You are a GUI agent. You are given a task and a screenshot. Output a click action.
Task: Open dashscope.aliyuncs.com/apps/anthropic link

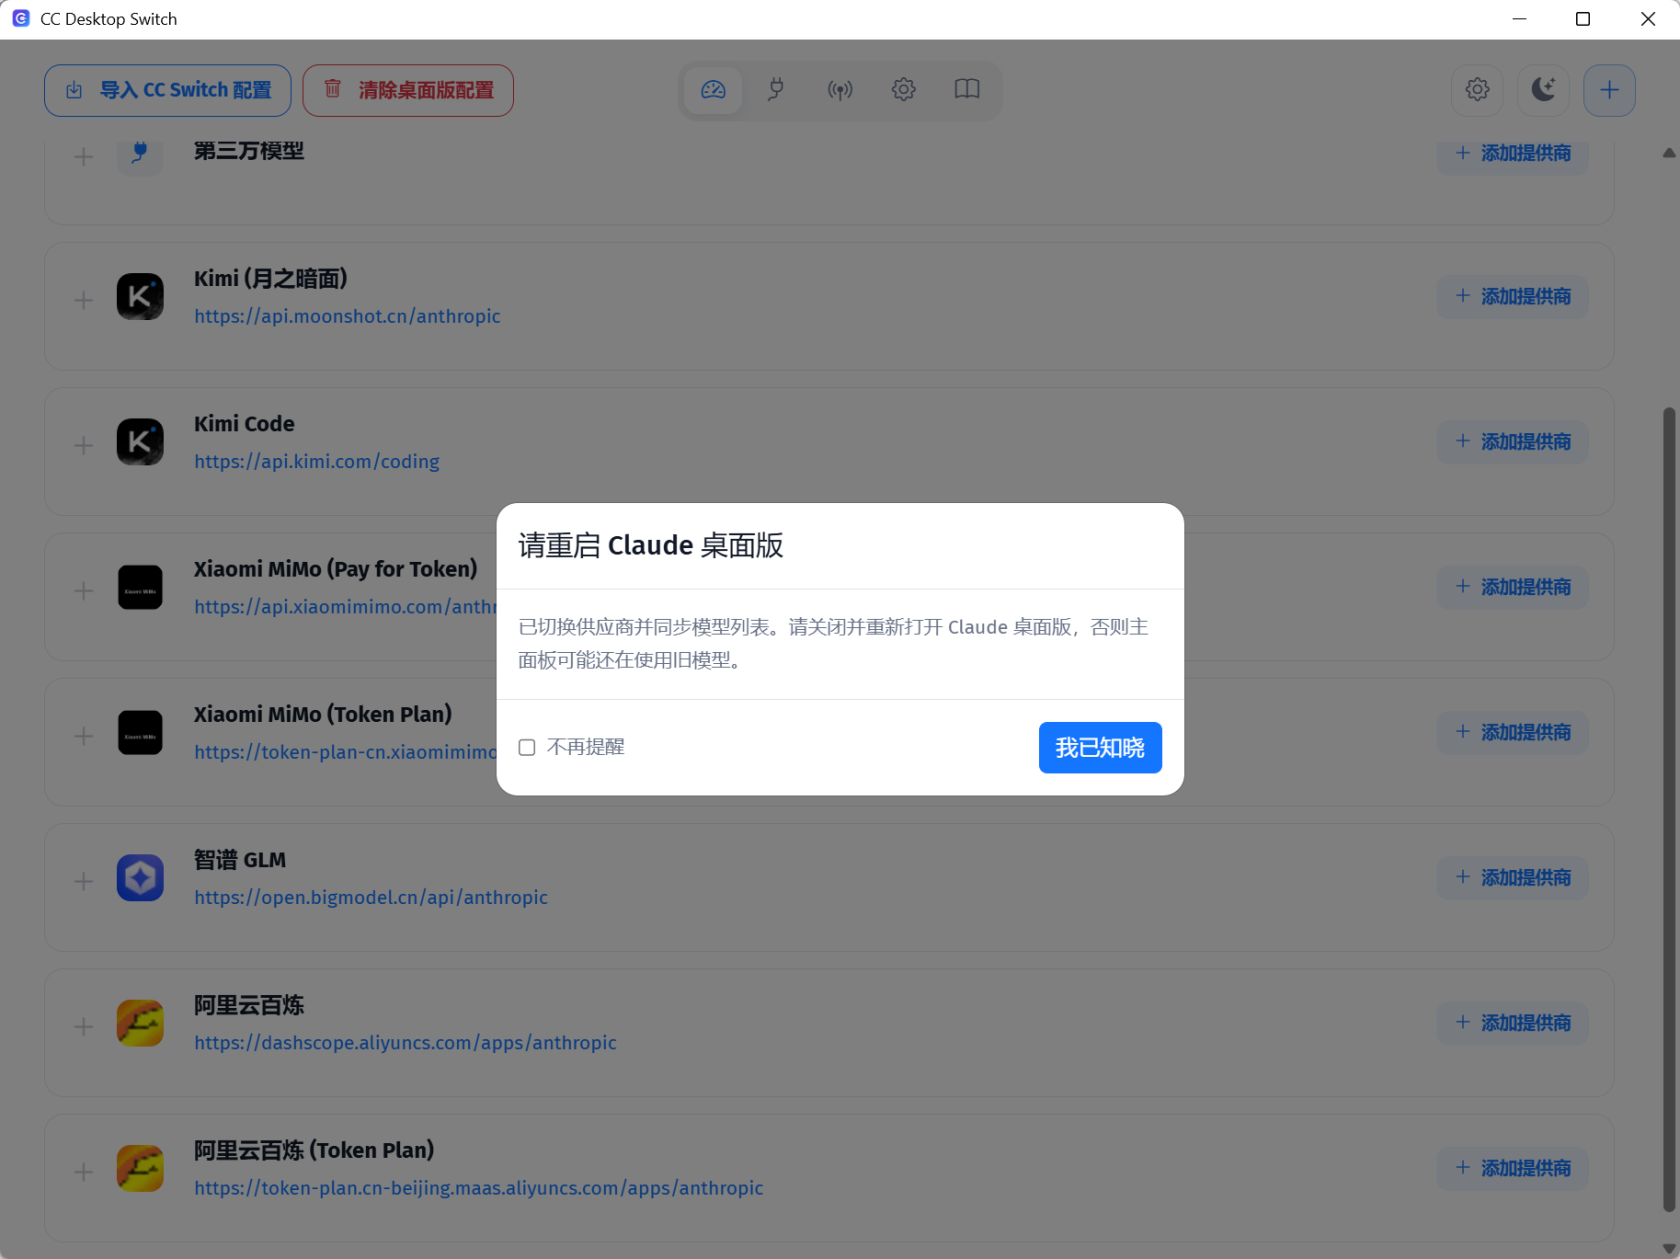[x=405, y=1042]
